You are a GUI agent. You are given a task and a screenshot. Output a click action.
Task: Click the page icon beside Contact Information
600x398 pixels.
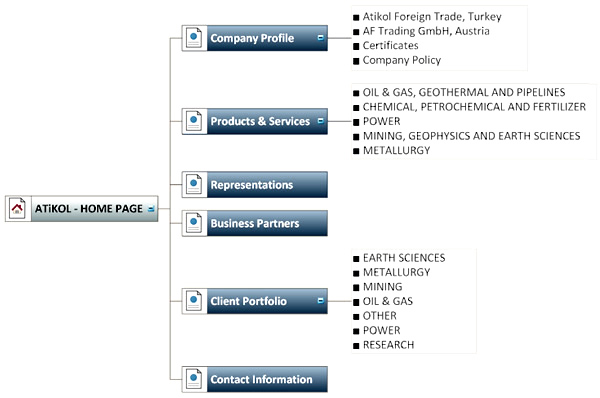[x=194, y=379]
